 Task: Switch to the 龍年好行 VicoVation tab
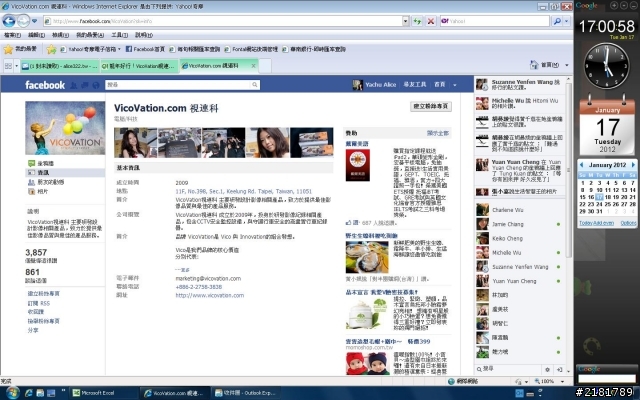(x=139, y=66)
